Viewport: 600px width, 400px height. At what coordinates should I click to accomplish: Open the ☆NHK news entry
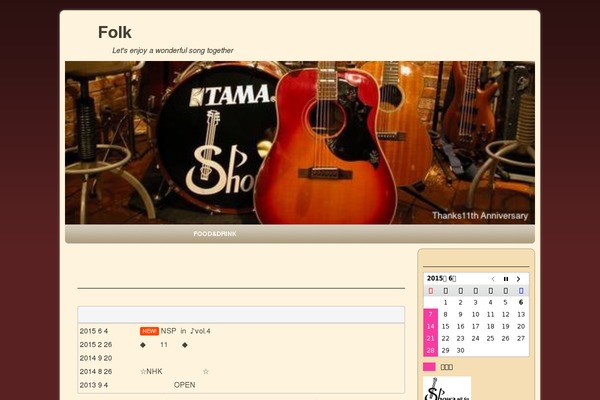[174, 372]
